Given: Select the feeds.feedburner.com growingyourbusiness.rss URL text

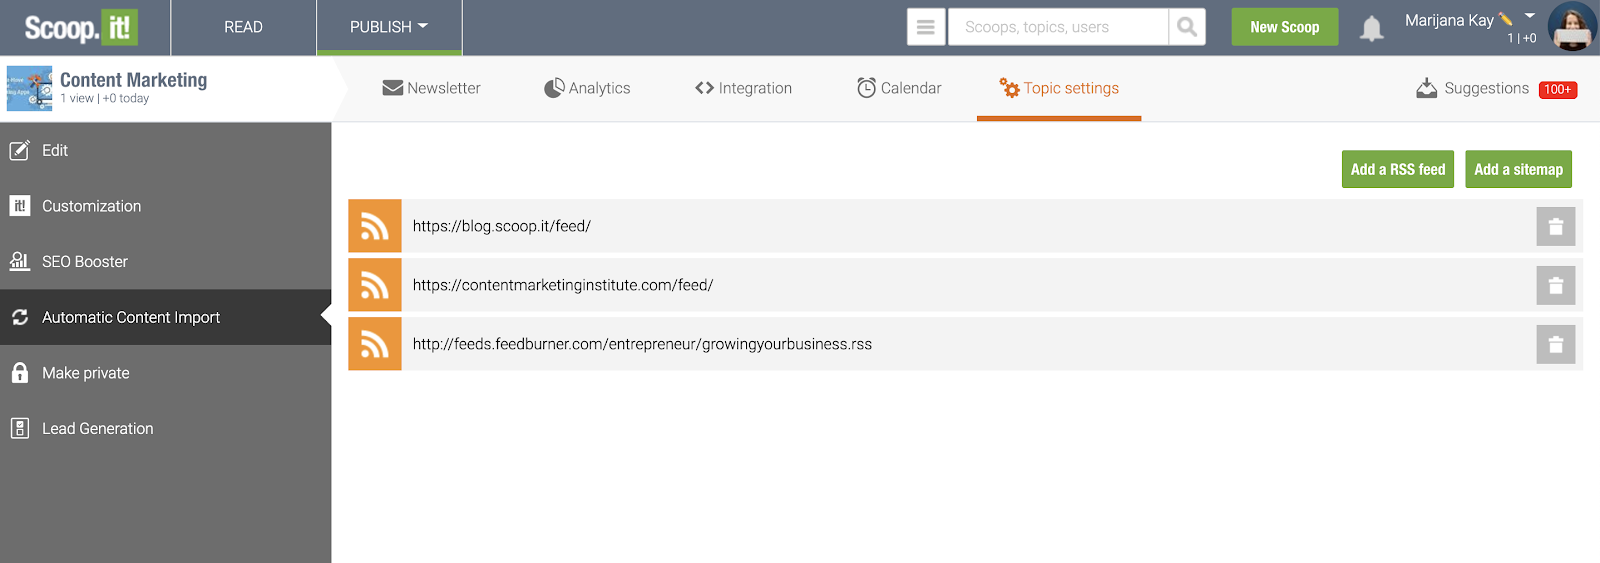Looking at the screenshot, I should tap(642, 344).
